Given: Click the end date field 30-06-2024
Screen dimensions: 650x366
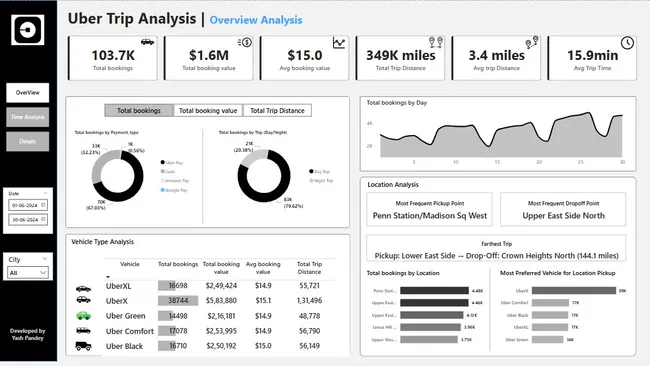Looking at the screenshot, I should pos(28,220).
